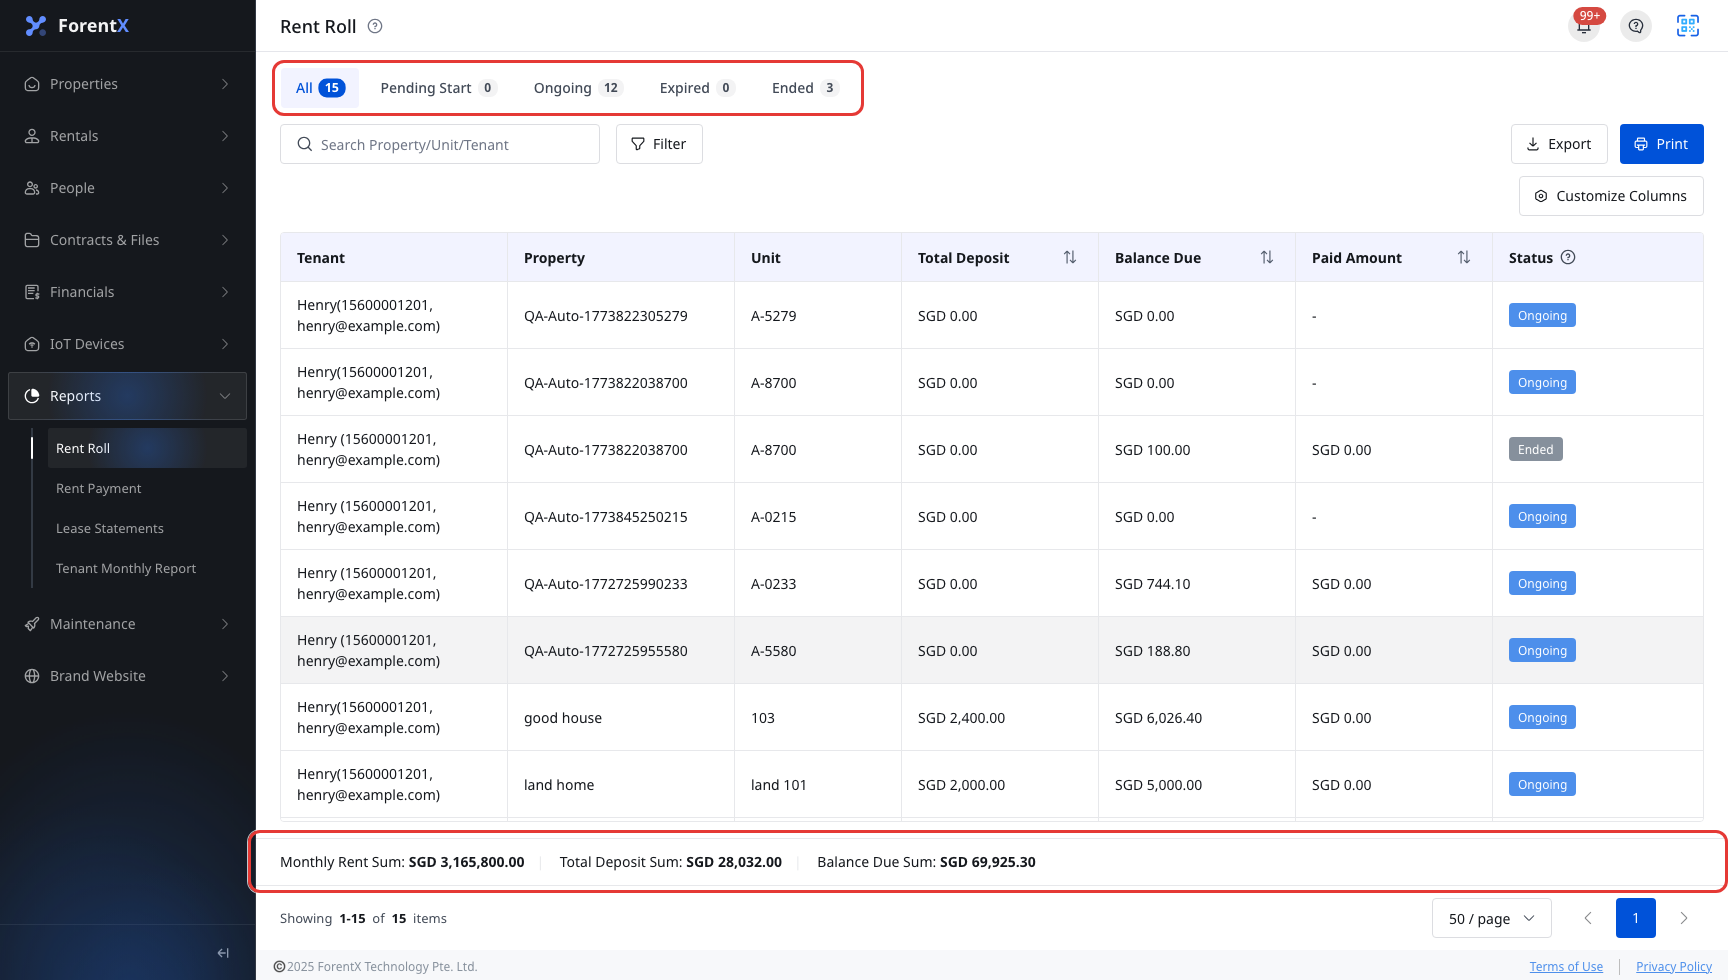
Task: Switch to the Expired tab
Action: 697,88
